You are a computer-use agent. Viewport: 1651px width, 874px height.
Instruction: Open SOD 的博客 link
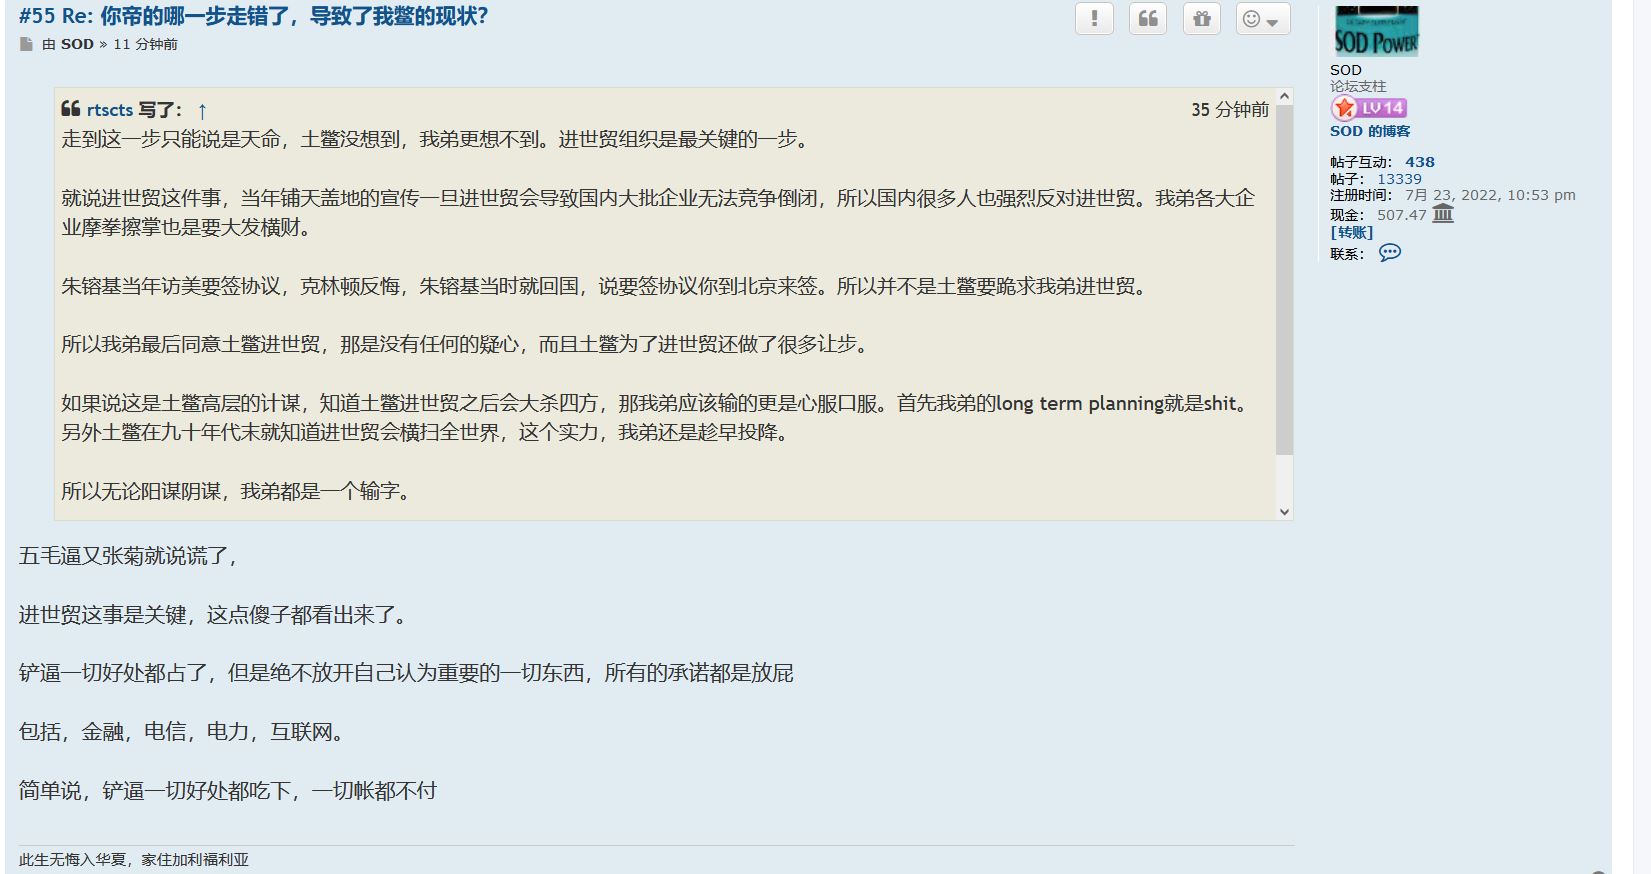1370,131
